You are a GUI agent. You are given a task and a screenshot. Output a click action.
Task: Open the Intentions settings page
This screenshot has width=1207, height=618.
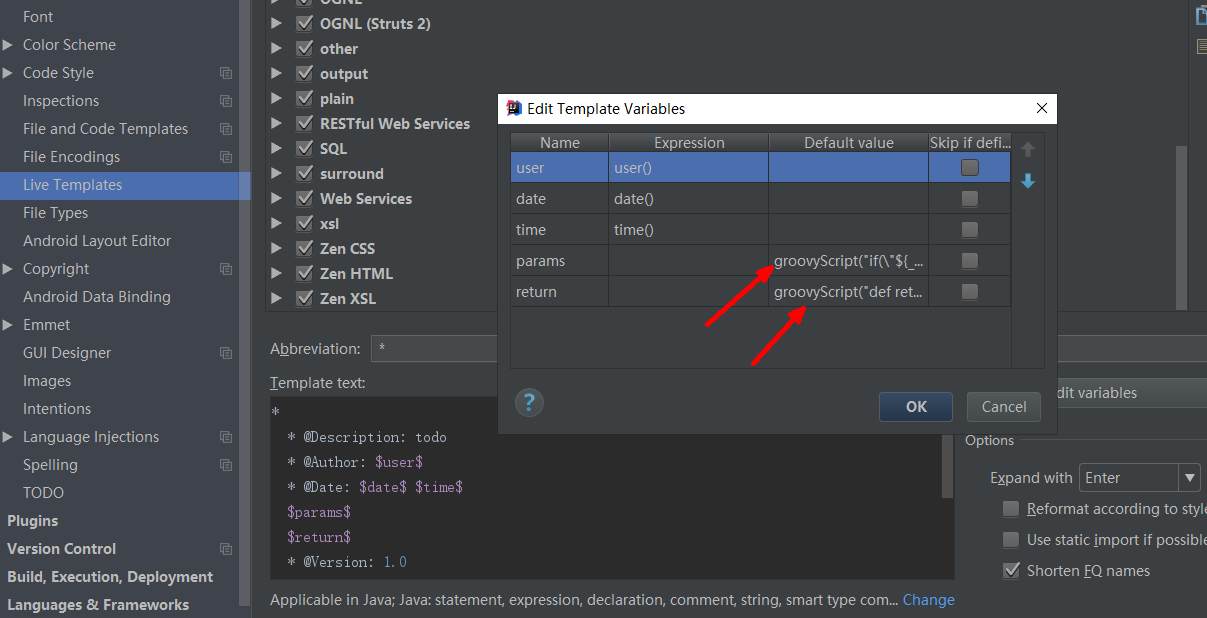[57, 409]
